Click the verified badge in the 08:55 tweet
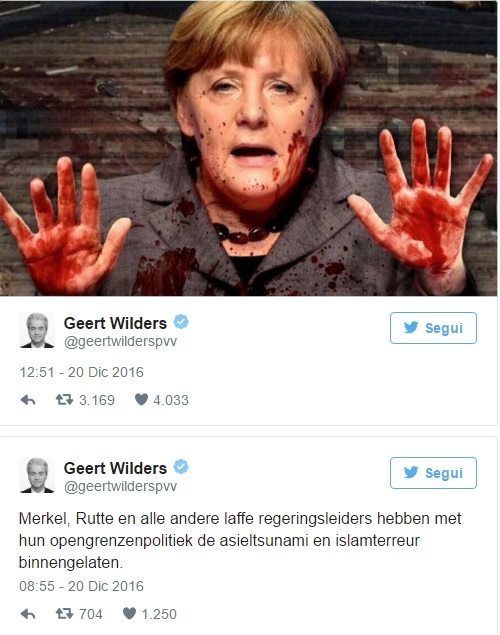Viewport: 500px width, 635px height. pos(181,467)
